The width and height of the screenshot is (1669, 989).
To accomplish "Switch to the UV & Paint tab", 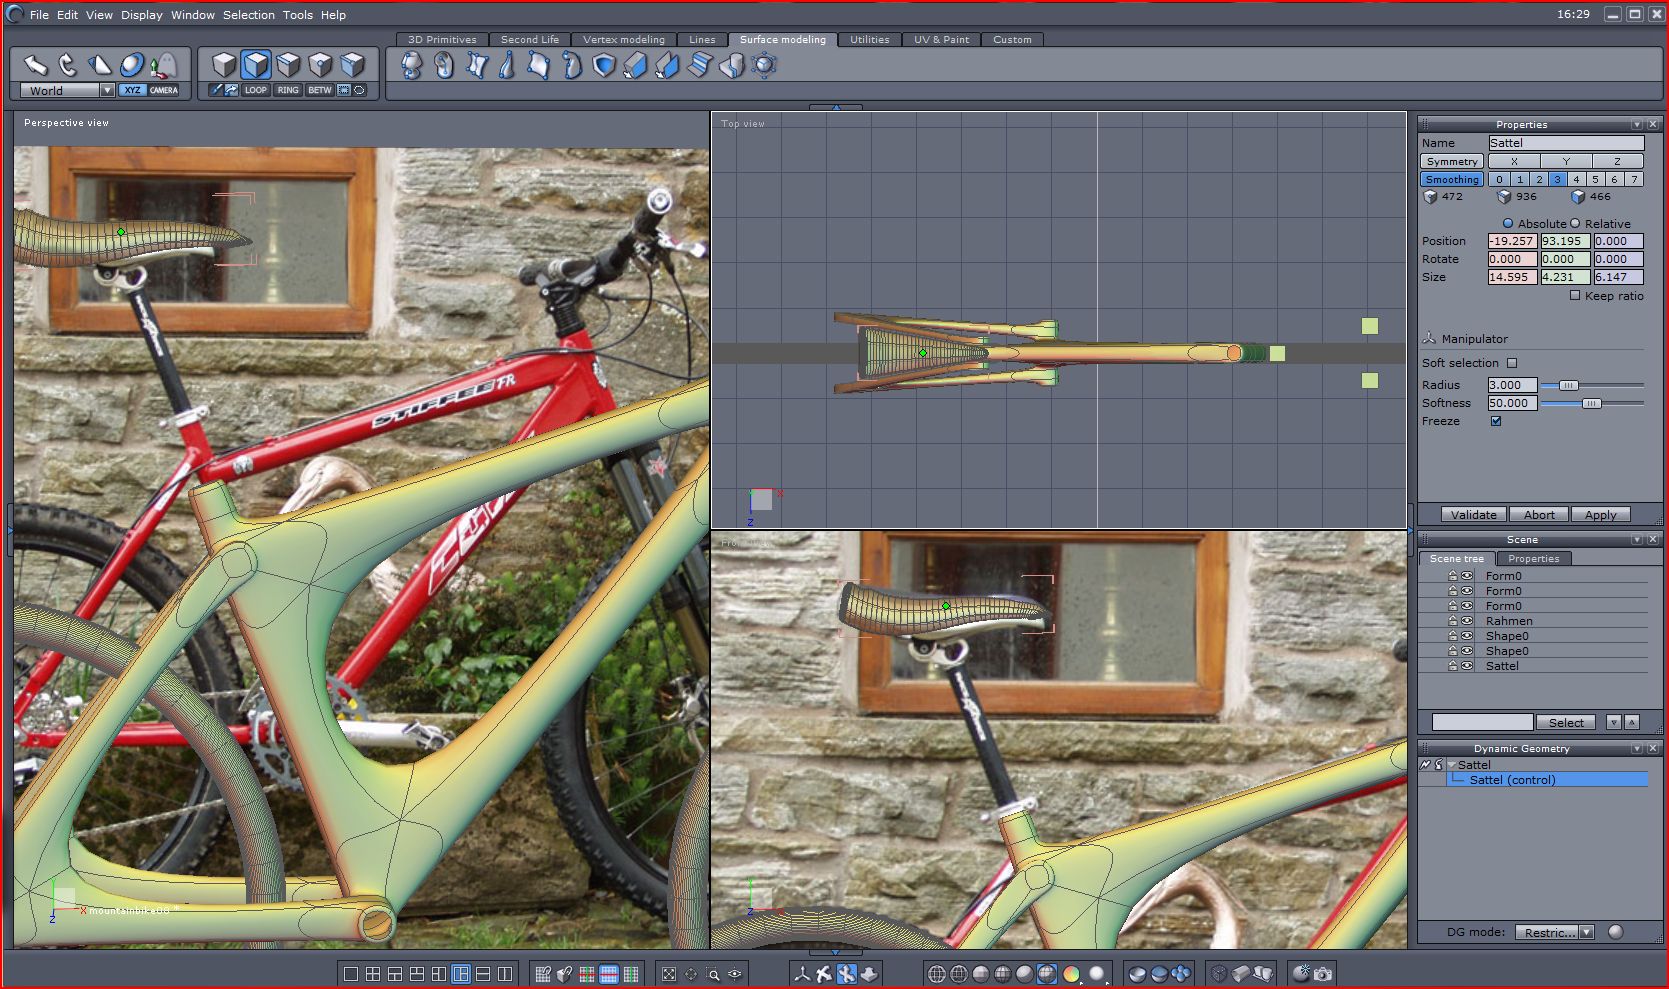I will [x=941, y=40].
